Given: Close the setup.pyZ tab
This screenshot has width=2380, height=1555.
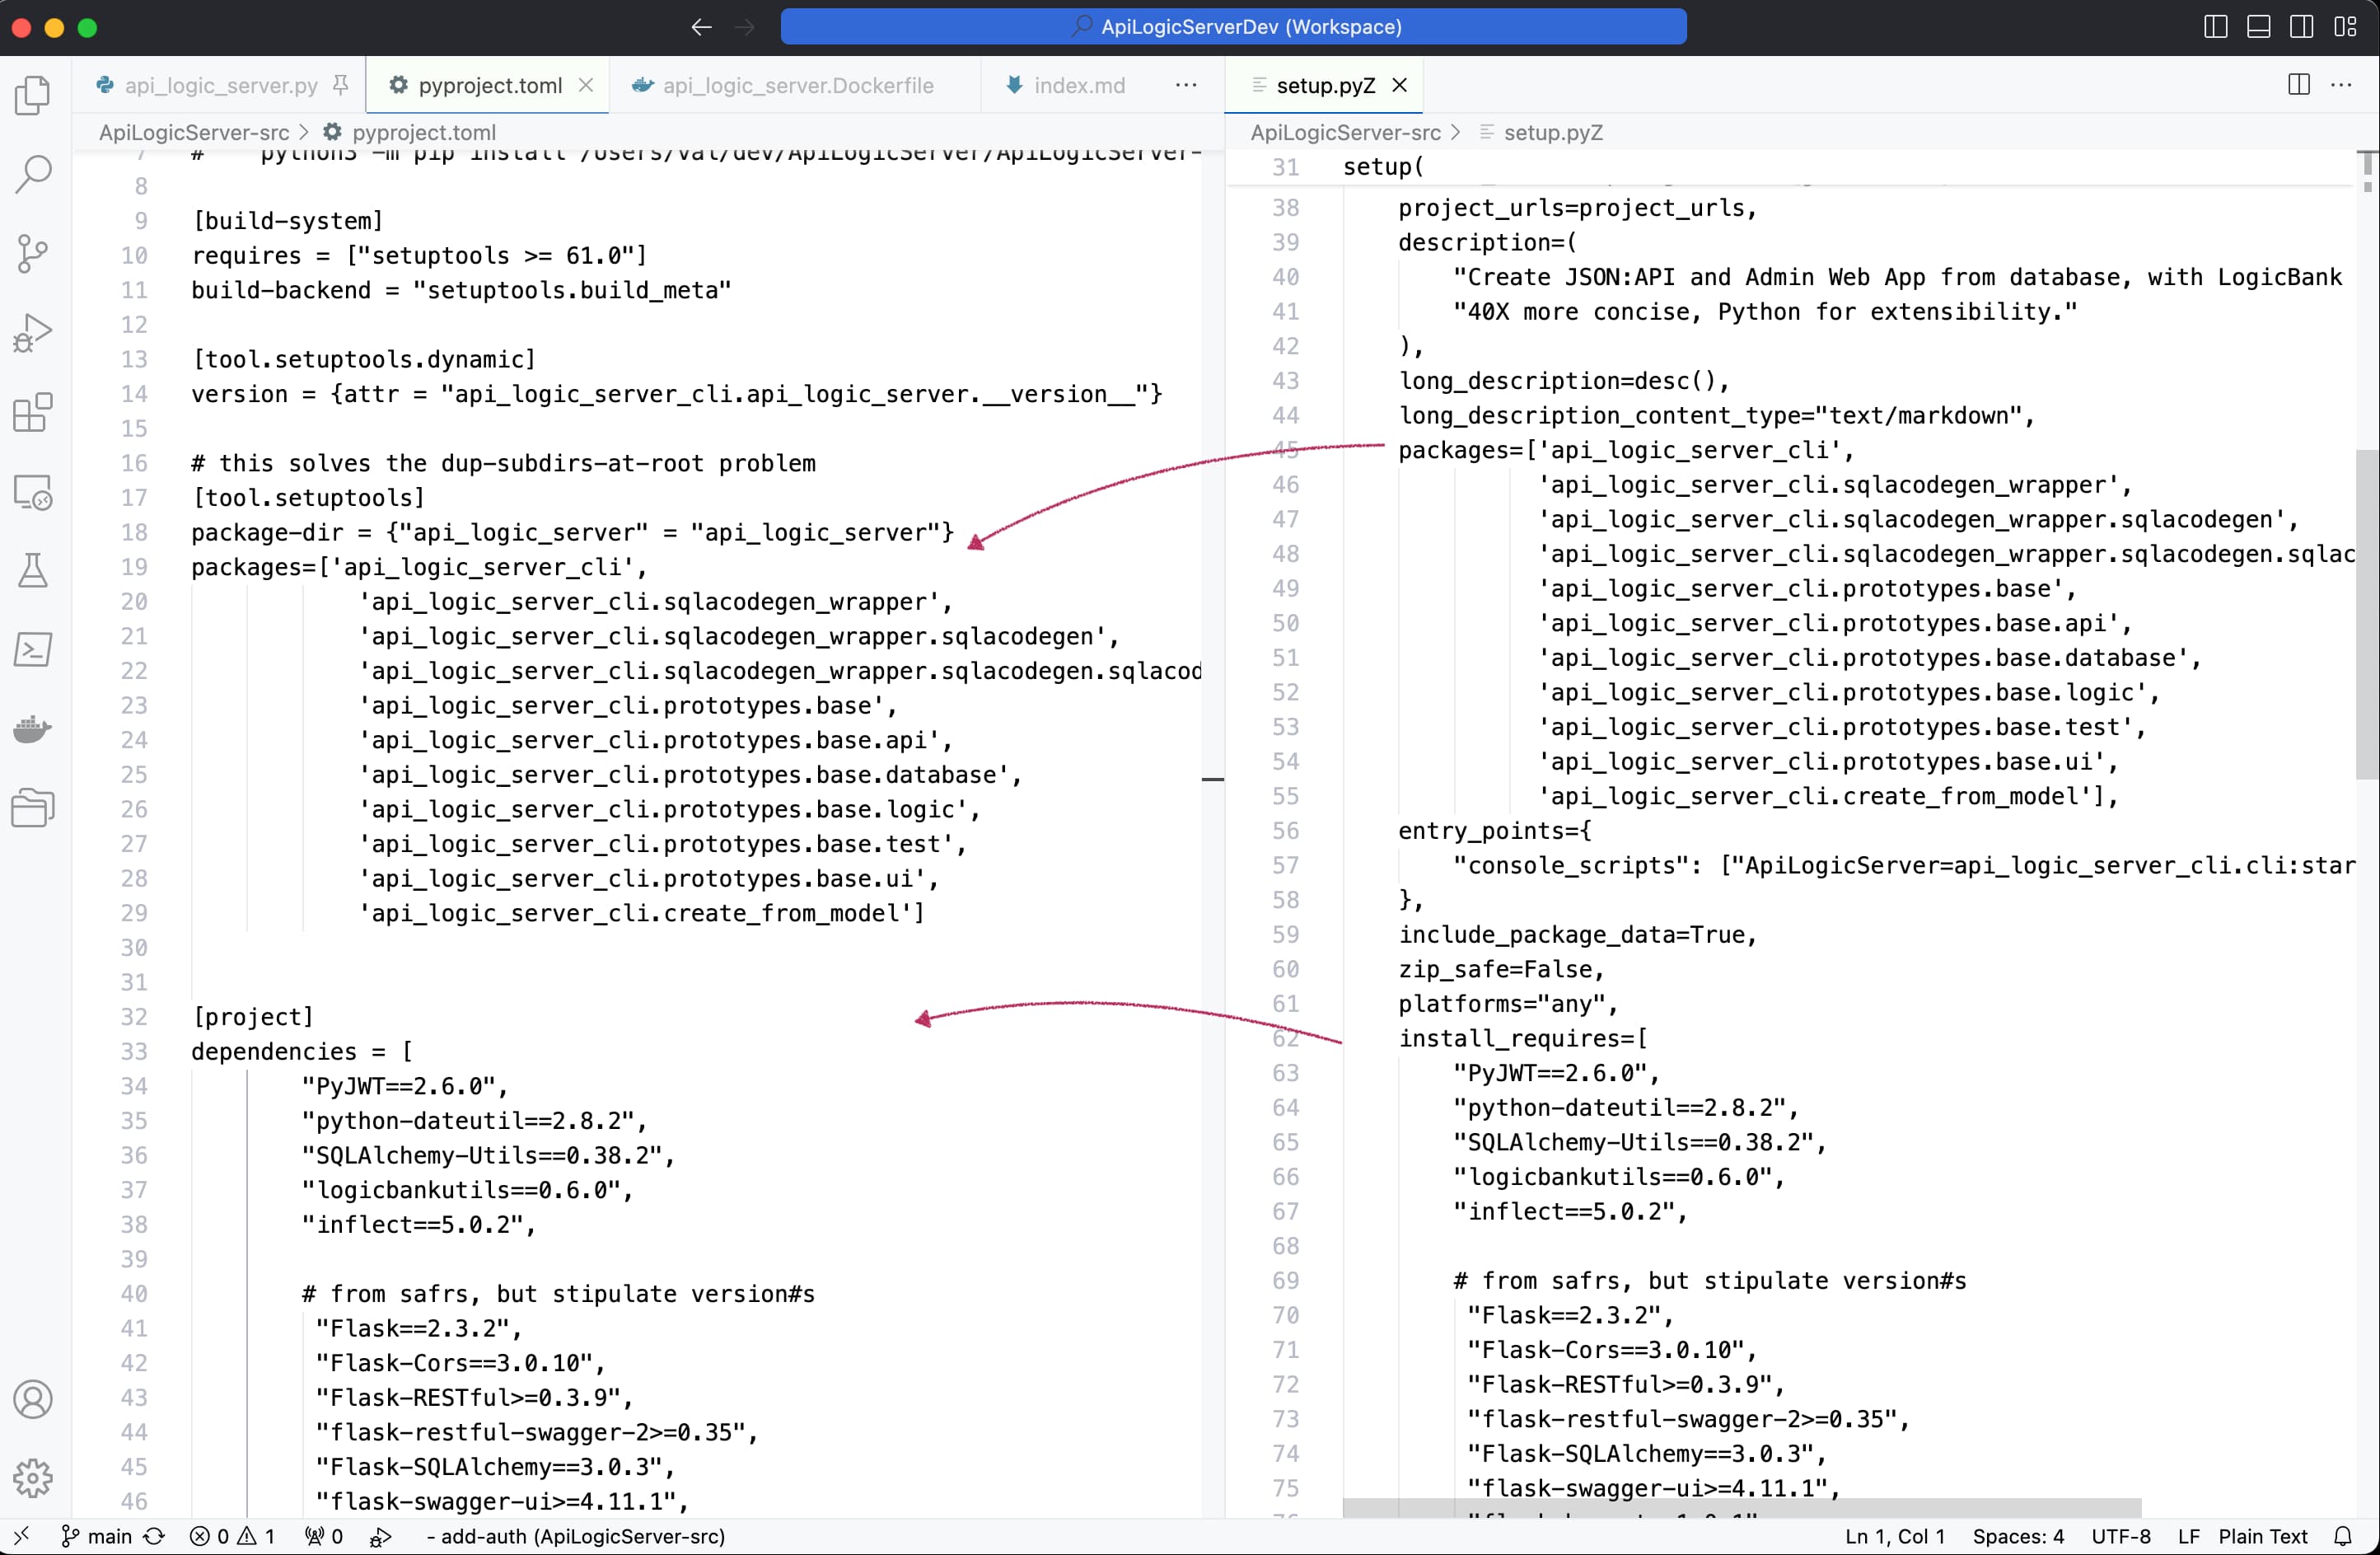Looking at the screenshot, I should [x=1400, y=85].
